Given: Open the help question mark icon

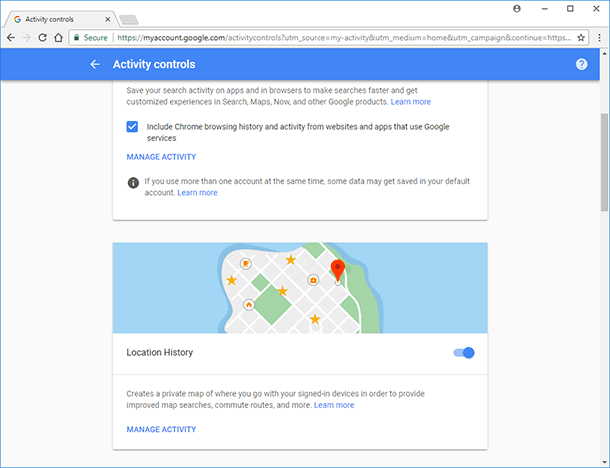Looking at the screenshot, I should tap(581, 64).
